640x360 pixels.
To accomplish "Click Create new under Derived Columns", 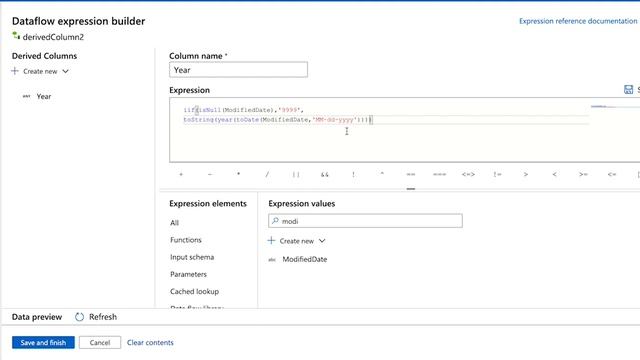I will click(40, 71).
